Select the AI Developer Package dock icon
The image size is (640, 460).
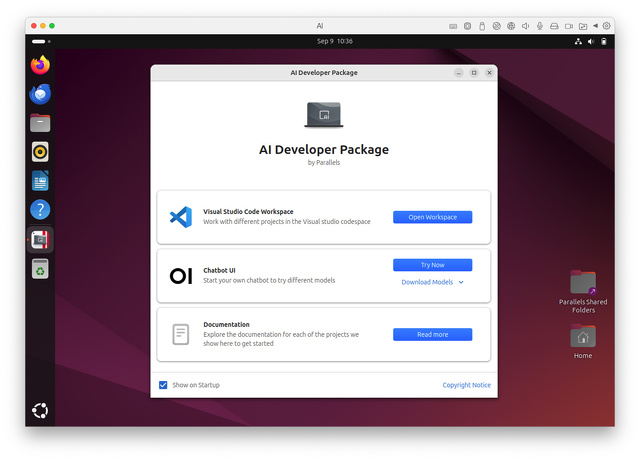pyautogui.click(x=40, y=240)
